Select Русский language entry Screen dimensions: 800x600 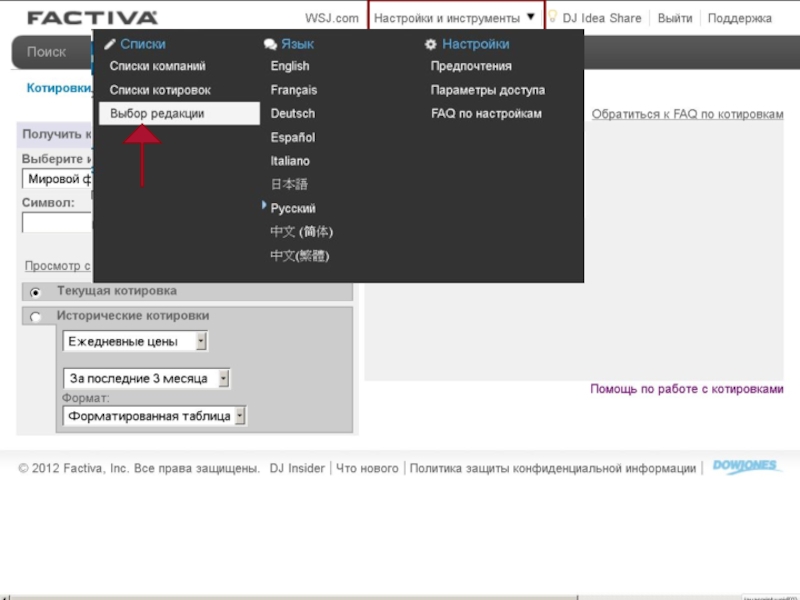[293, 208]
